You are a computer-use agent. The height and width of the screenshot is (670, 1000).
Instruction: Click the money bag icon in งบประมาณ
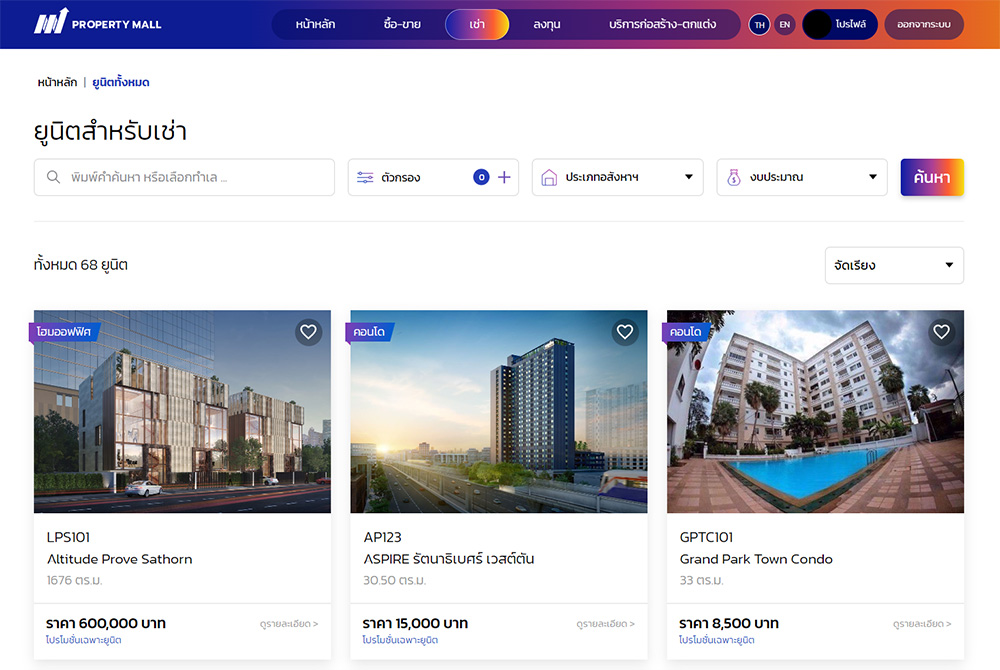(733, 177)
